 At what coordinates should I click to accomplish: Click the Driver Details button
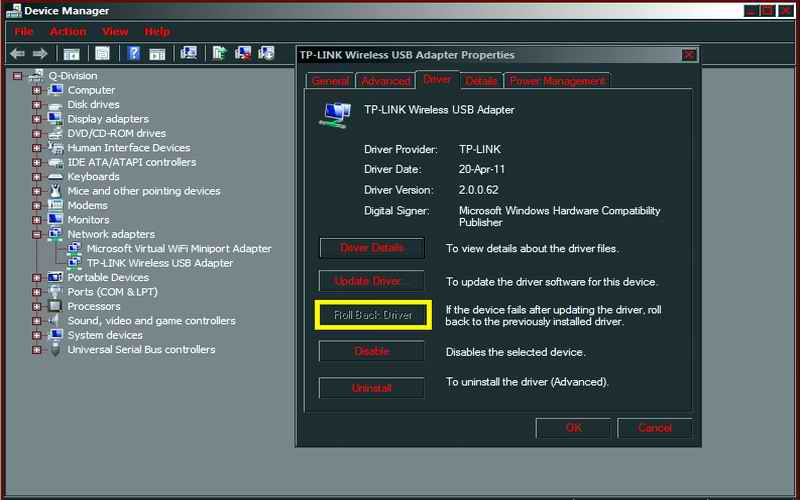372,248
